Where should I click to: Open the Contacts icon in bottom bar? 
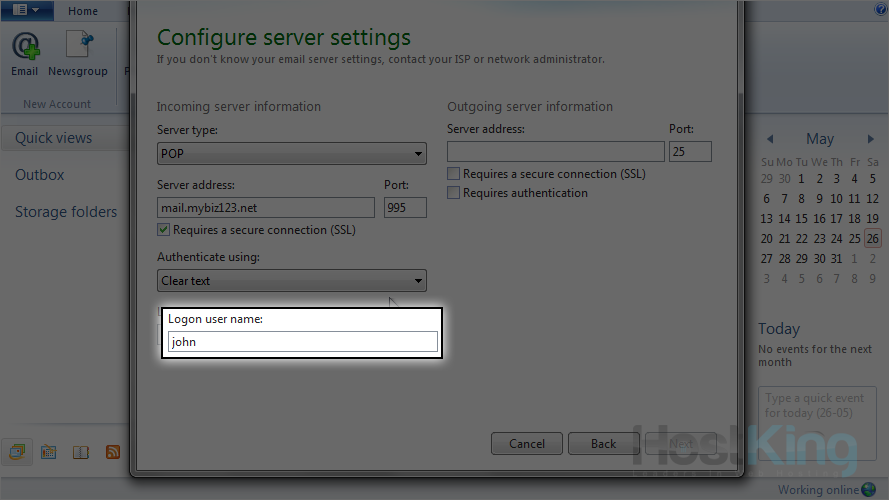click(81, 452)
